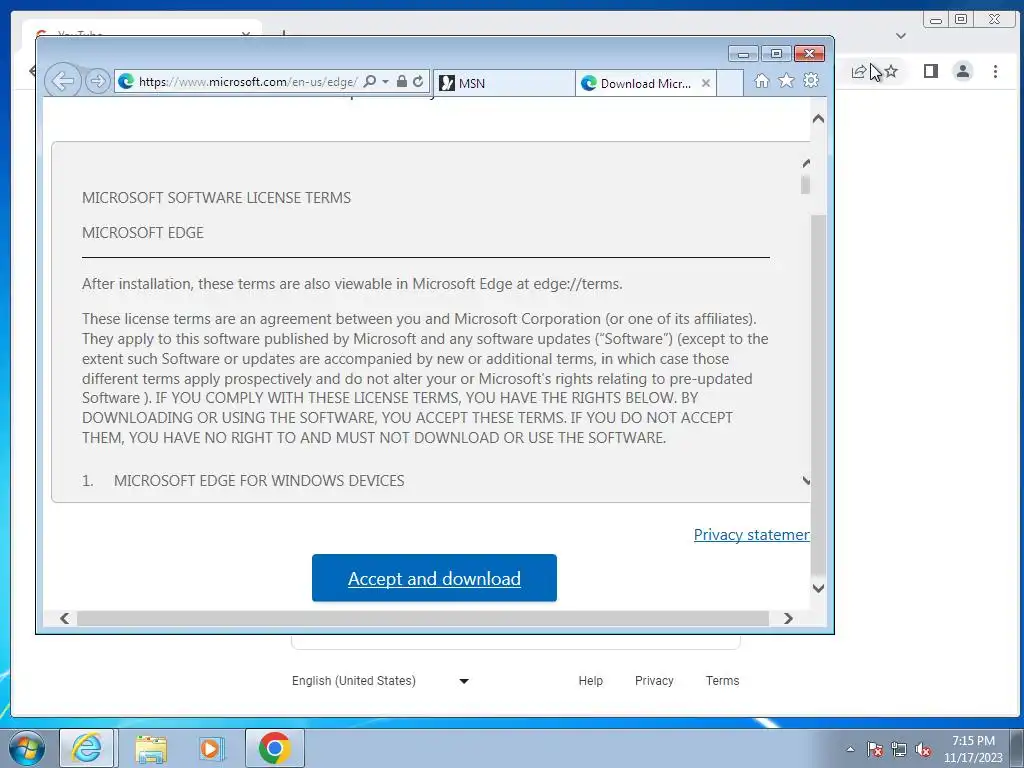The width and height of the screenshot is (1024, 768).
Task: Maximize the Internet Explorer window
Action: point(776,54)
